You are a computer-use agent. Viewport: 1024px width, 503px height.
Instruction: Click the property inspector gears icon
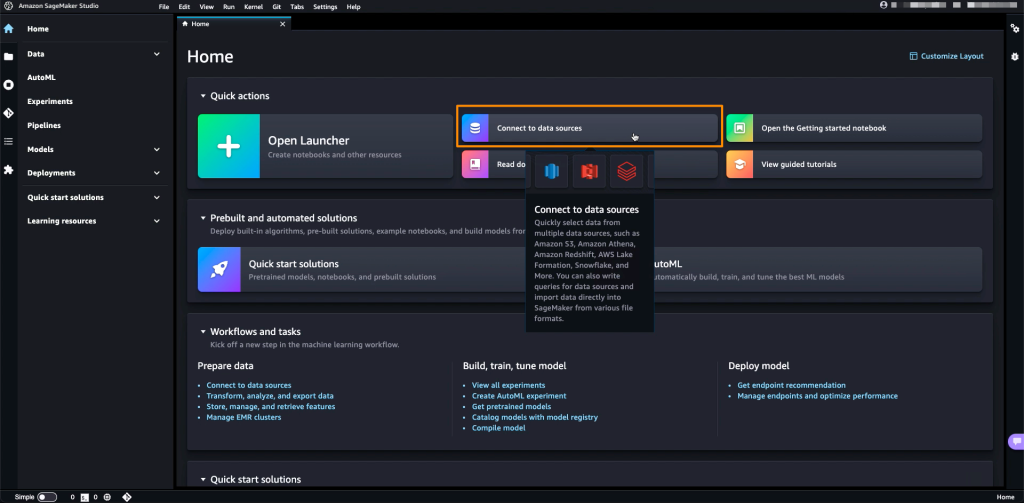point(1015,29)
